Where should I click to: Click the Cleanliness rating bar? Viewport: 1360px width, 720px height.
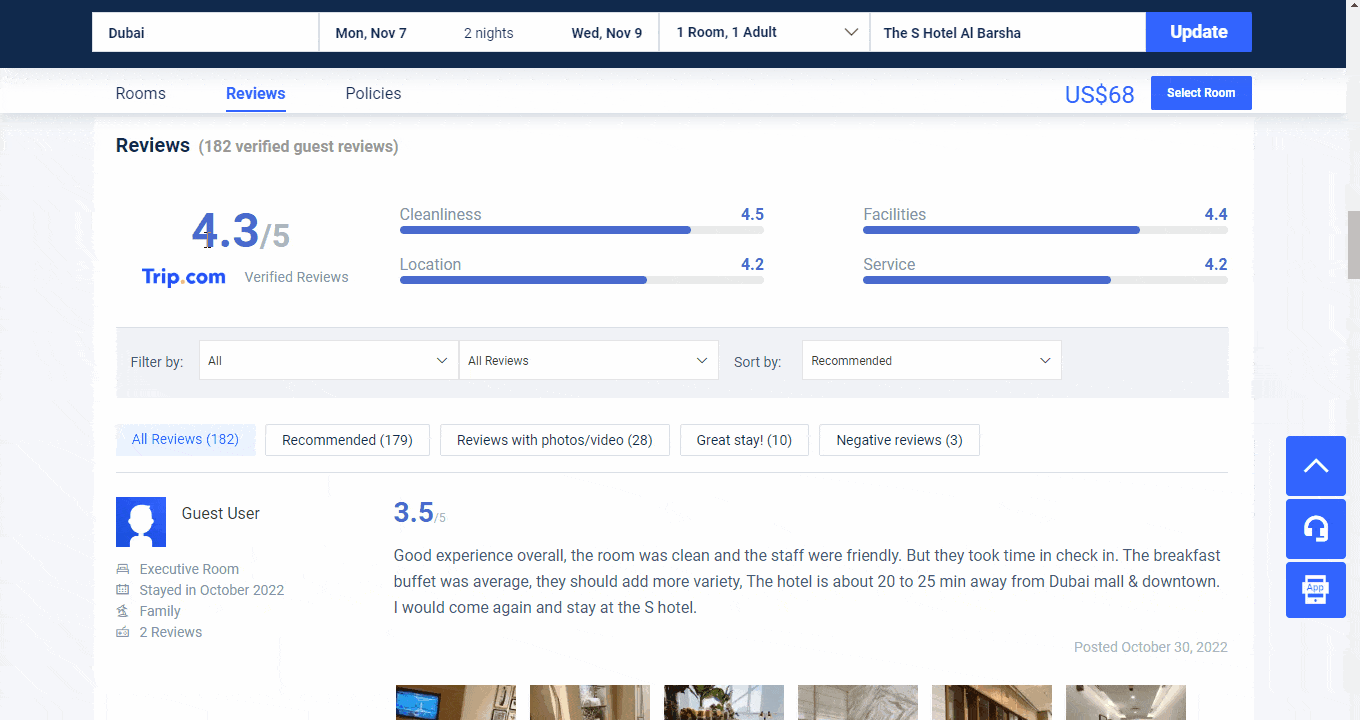(x=582, y=230)
